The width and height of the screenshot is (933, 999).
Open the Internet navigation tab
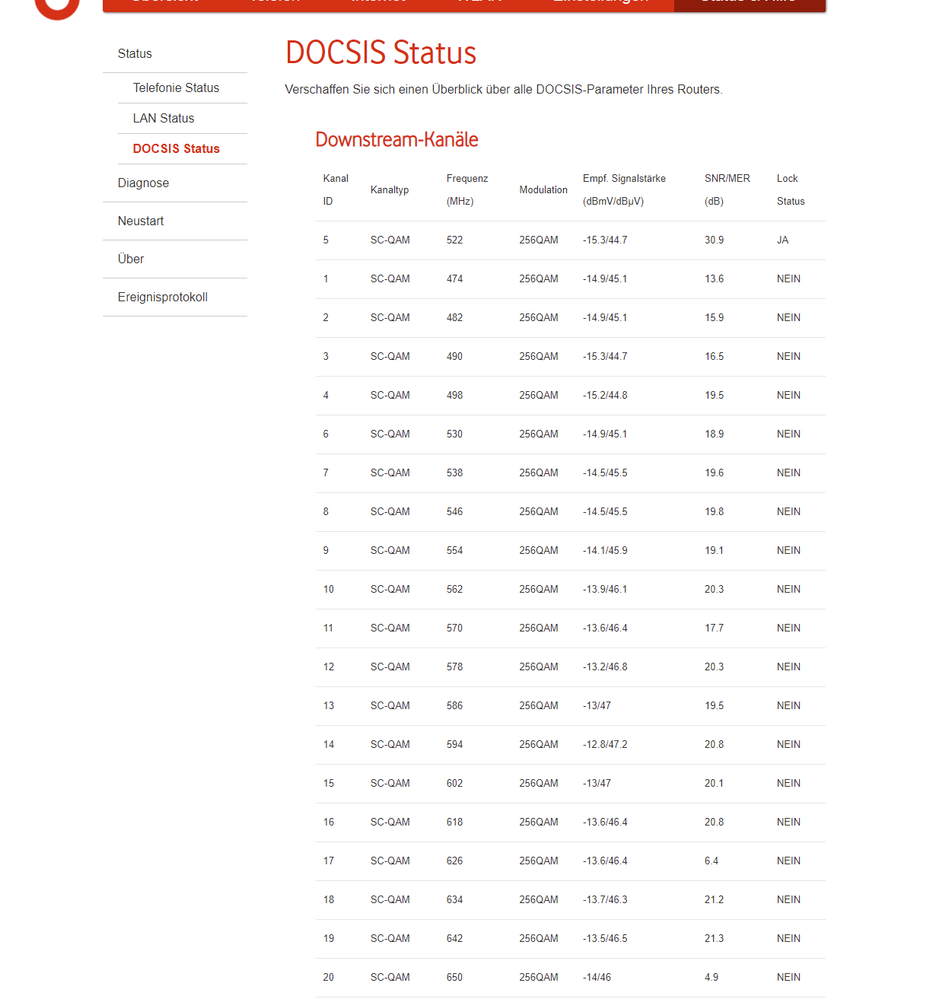click(378, 4)
